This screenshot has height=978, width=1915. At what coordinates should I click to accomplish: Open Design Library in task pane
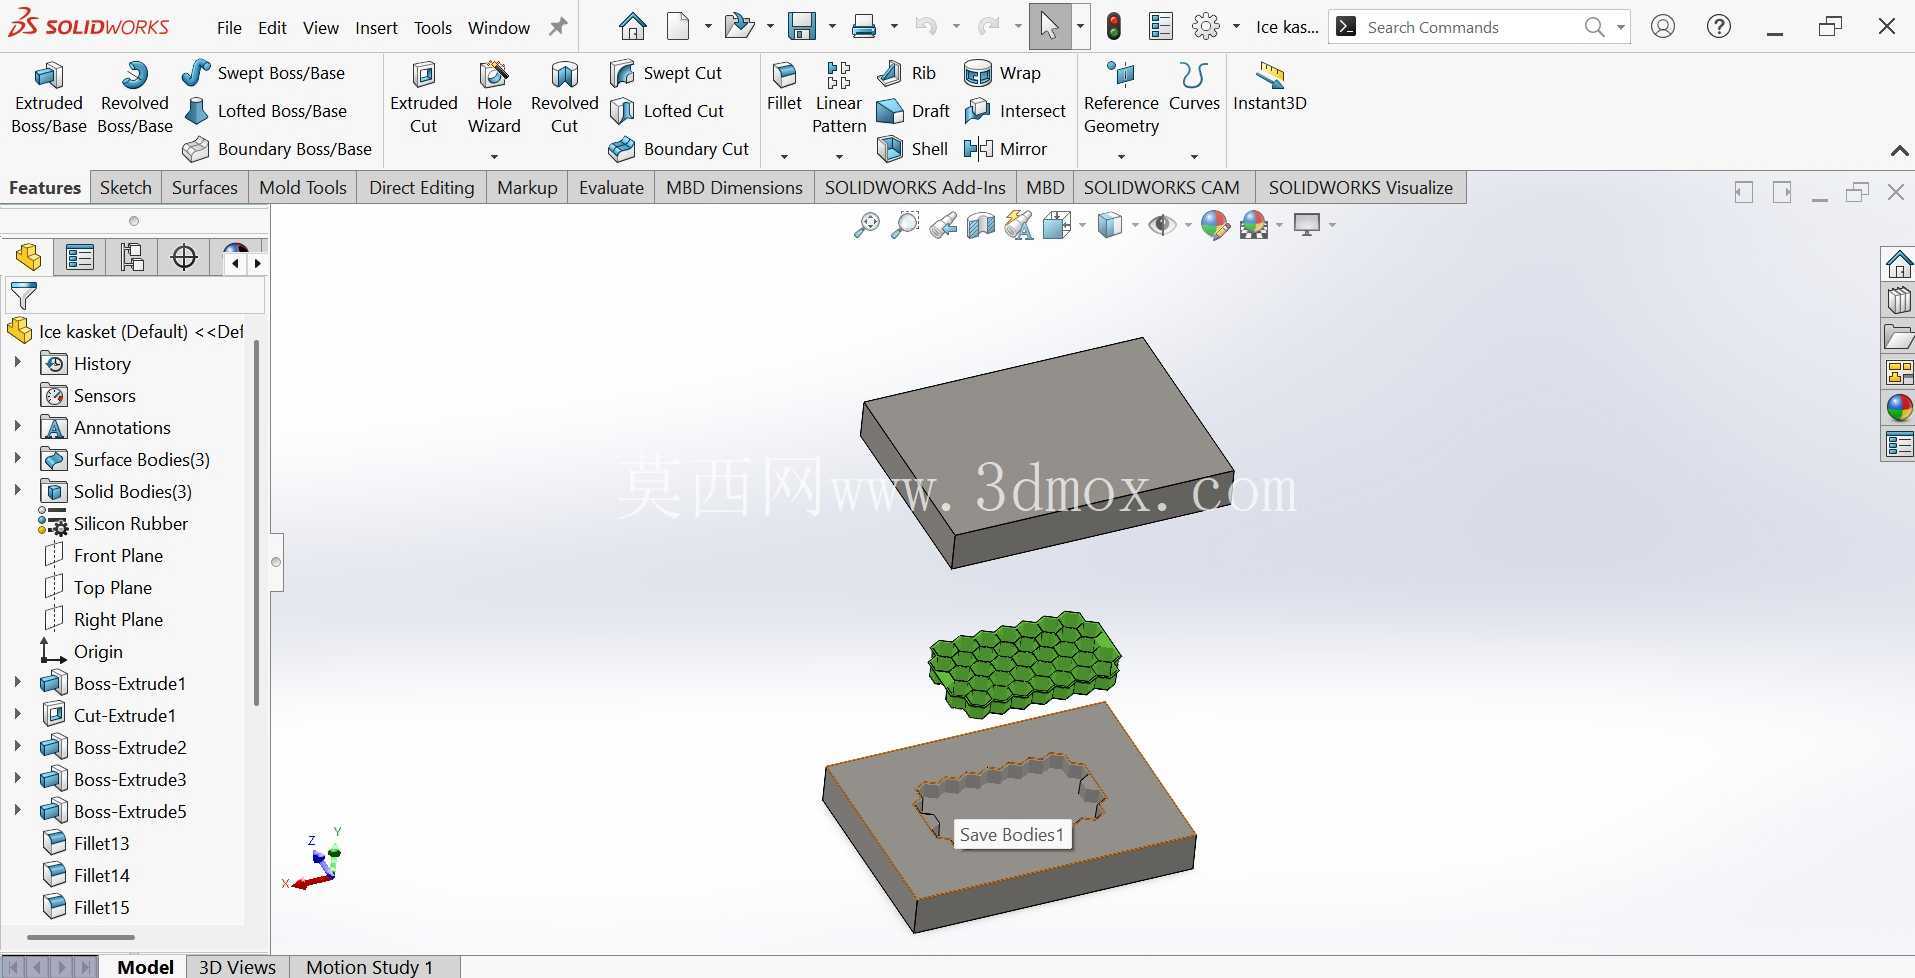[x=1899, y=300]
